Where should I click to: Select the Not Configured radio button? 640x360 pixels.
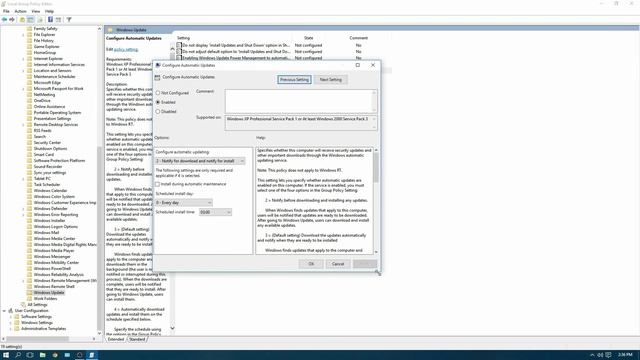pyautogui.click(x=158, y=93)
